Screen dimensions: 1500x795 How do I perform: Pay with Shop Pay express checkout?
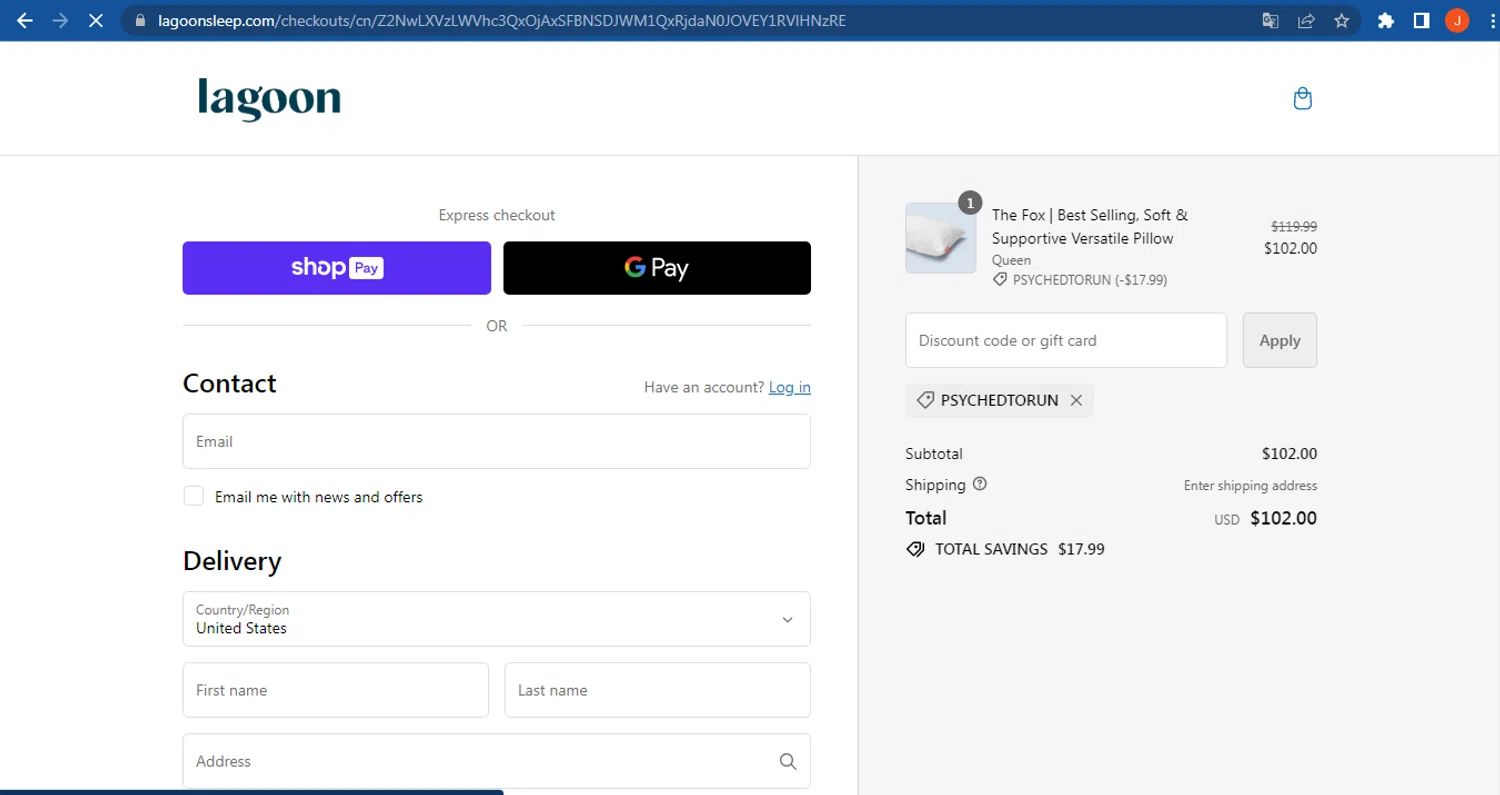click(x=337, y=268)
